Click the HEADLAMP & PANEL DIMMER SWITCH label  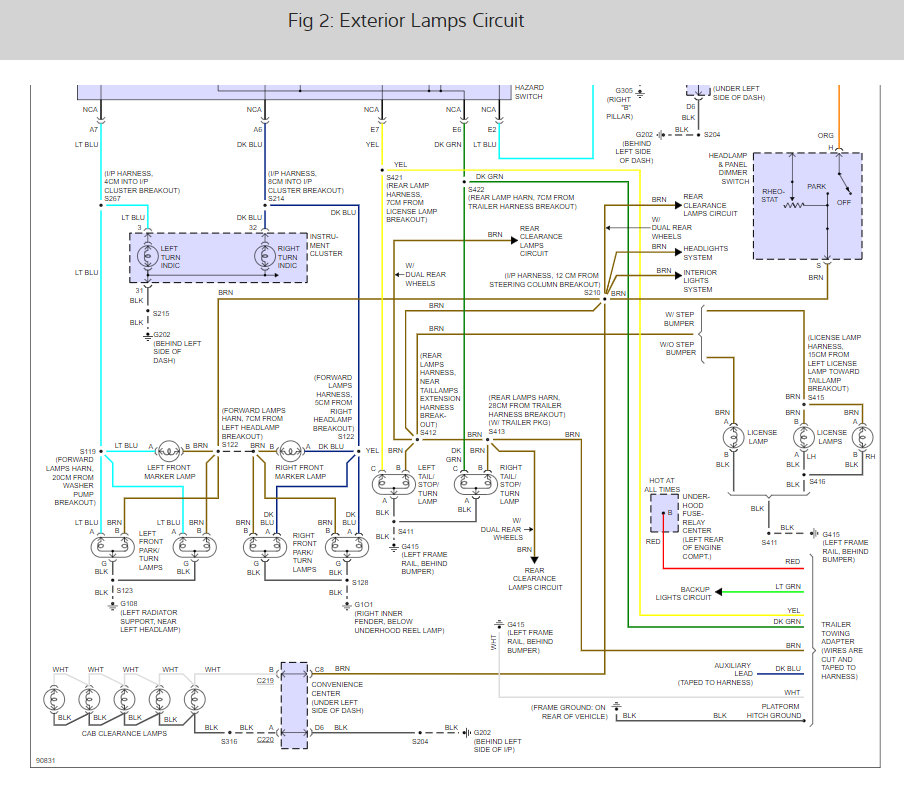(728, 168)
